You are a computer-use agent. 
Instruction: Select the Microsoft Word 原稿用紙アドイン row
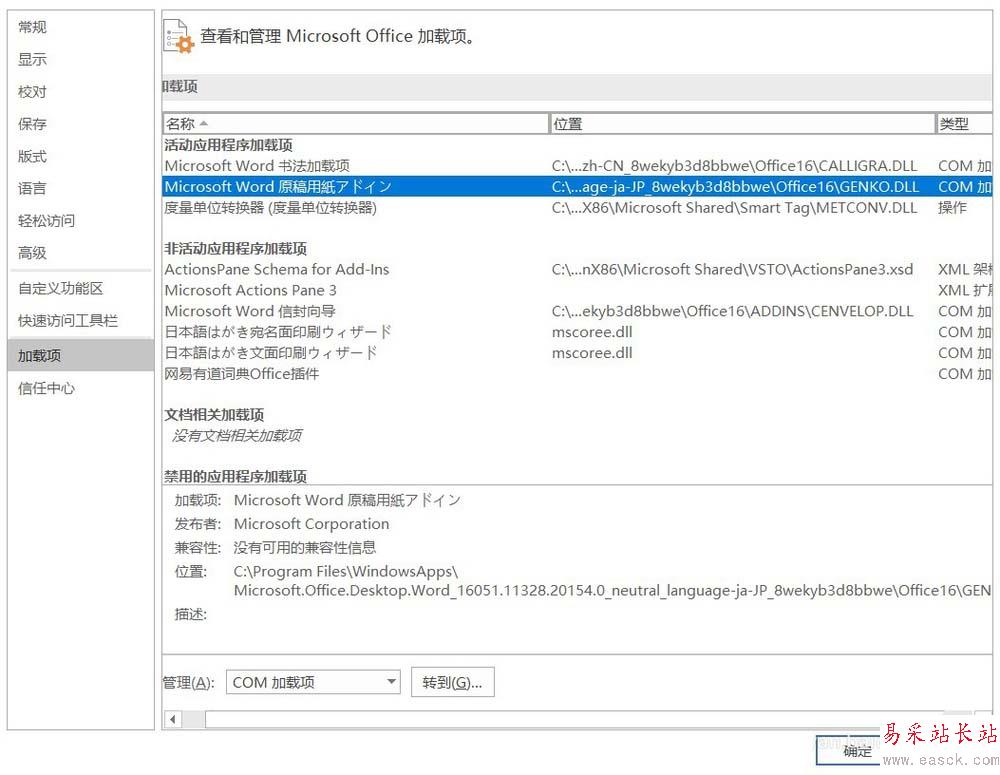577,186
